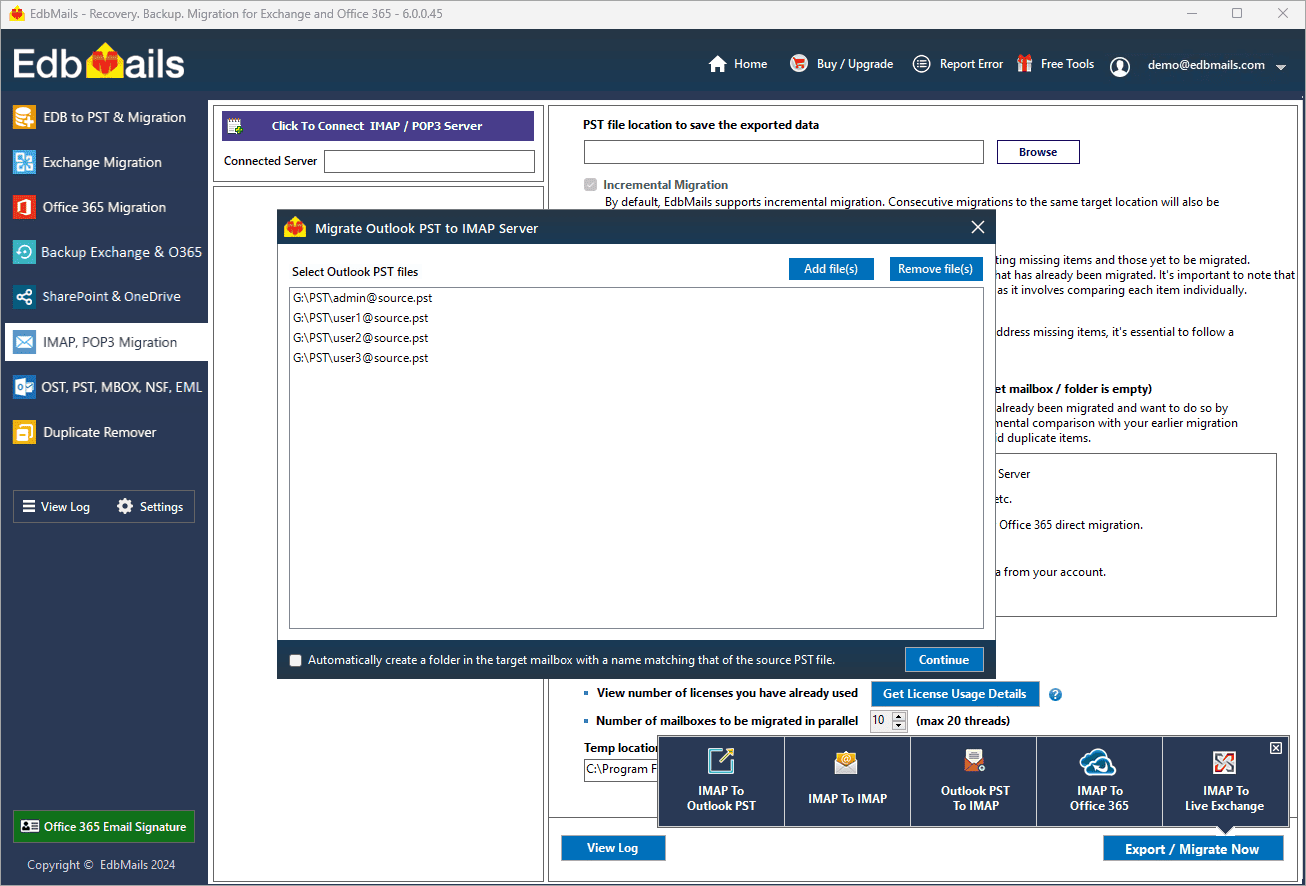Viewport: 1306px width, 886px height.
Task: Click the IMAP To IMAP envelope icon
Action: (x=847, y=764)
